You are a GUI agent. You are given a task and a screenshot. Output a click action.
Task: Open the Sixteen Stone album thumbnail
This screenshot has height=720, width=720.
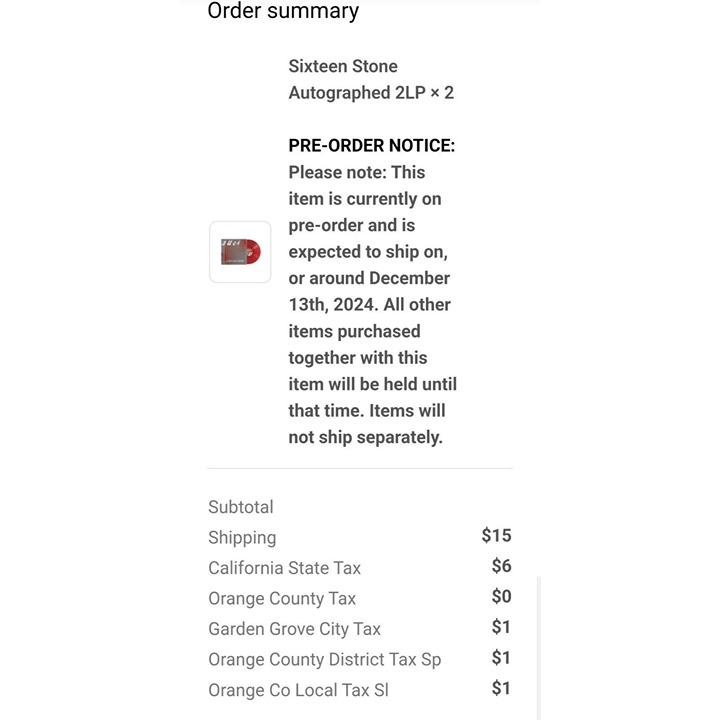240,252
